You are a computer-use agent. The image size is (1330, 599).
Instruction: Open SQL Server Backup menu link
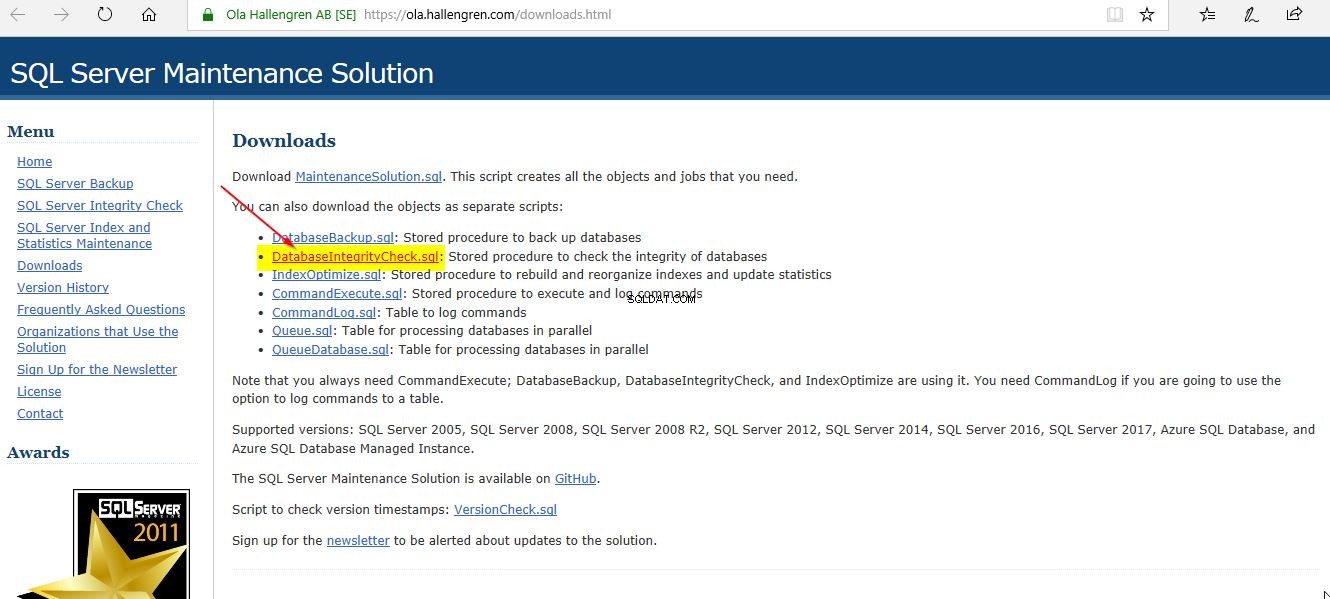(75, 184)
